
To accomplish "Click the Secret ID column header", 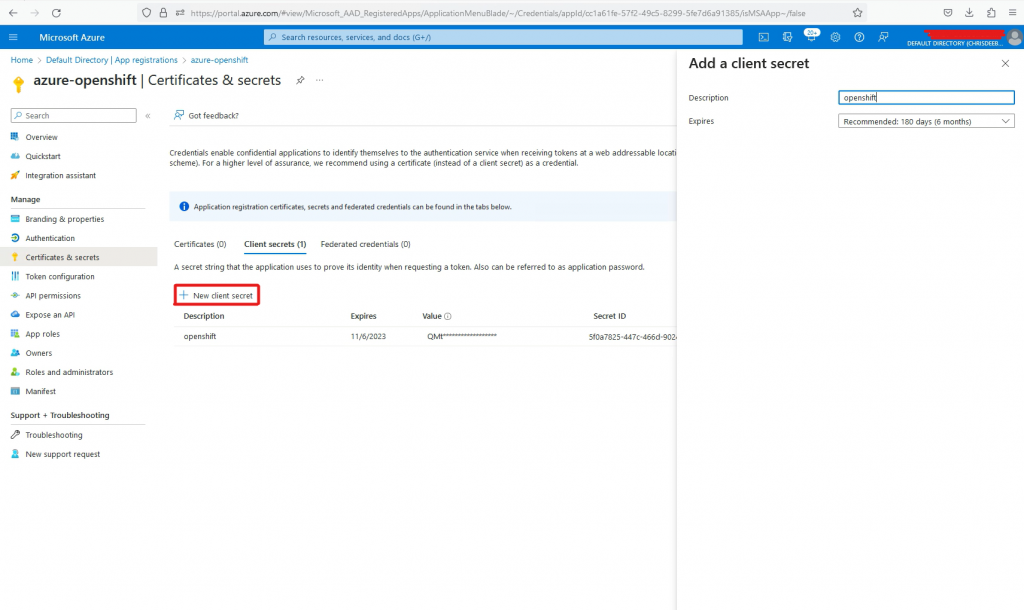I will point(609,316).
